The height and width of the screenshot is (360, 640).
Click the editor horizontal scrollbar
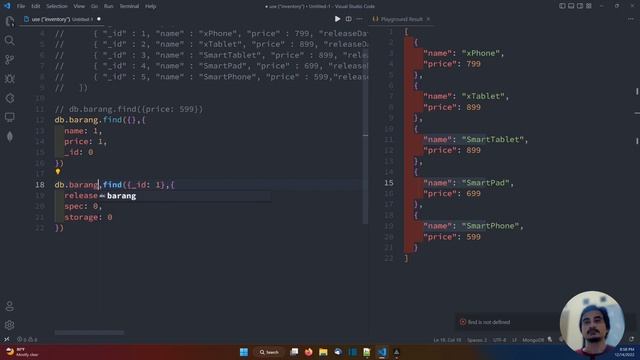89,333
